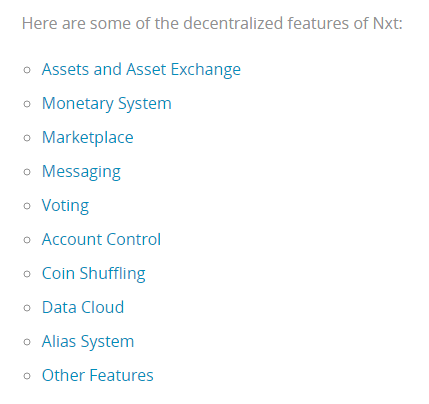This screenshot has width=429, height=404.
Task: Click the bullet next to Alias System
Action: pos(27,342)
